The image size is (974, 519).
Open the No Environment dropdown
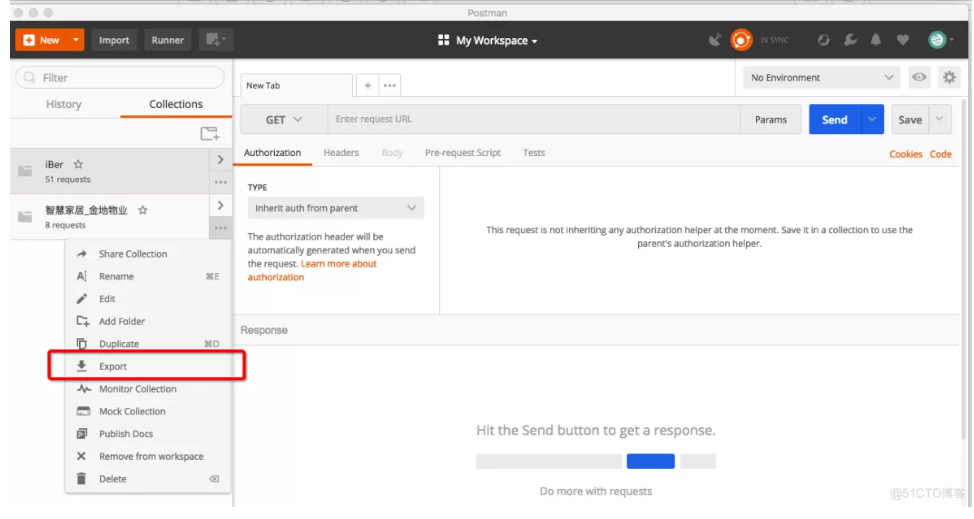821,78
